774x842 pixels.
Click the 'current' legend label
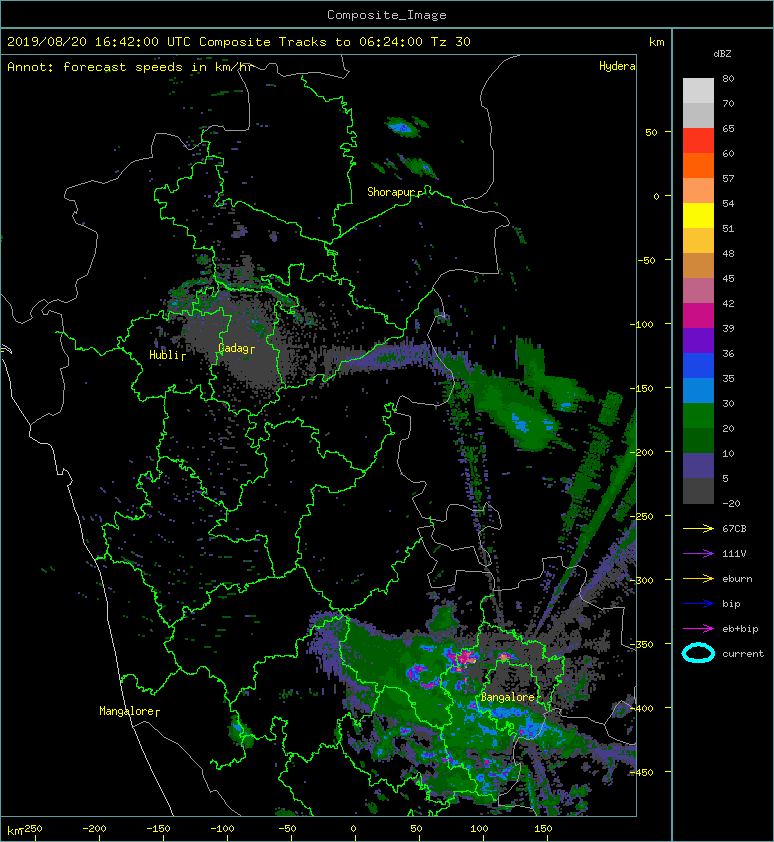[x=743, y=654]
